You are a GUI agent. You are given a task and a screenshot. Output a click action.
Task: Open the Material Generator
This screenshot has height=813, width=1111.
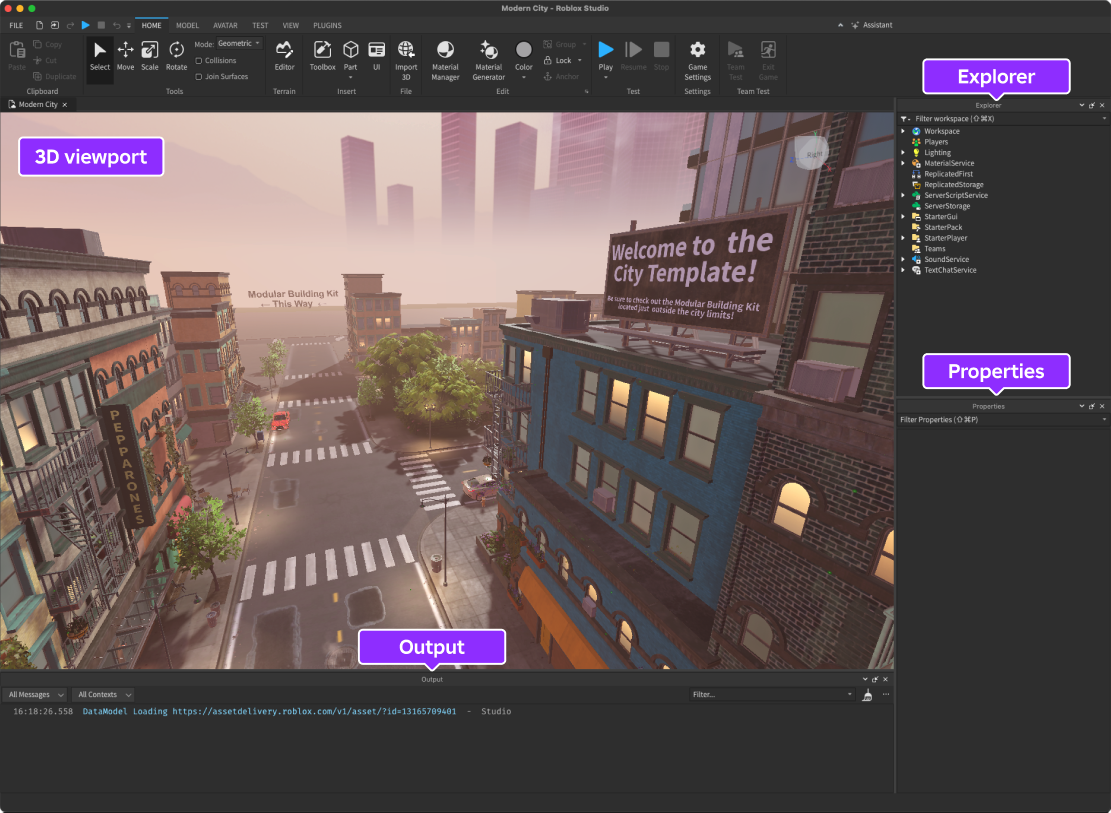tap(489, 60)
